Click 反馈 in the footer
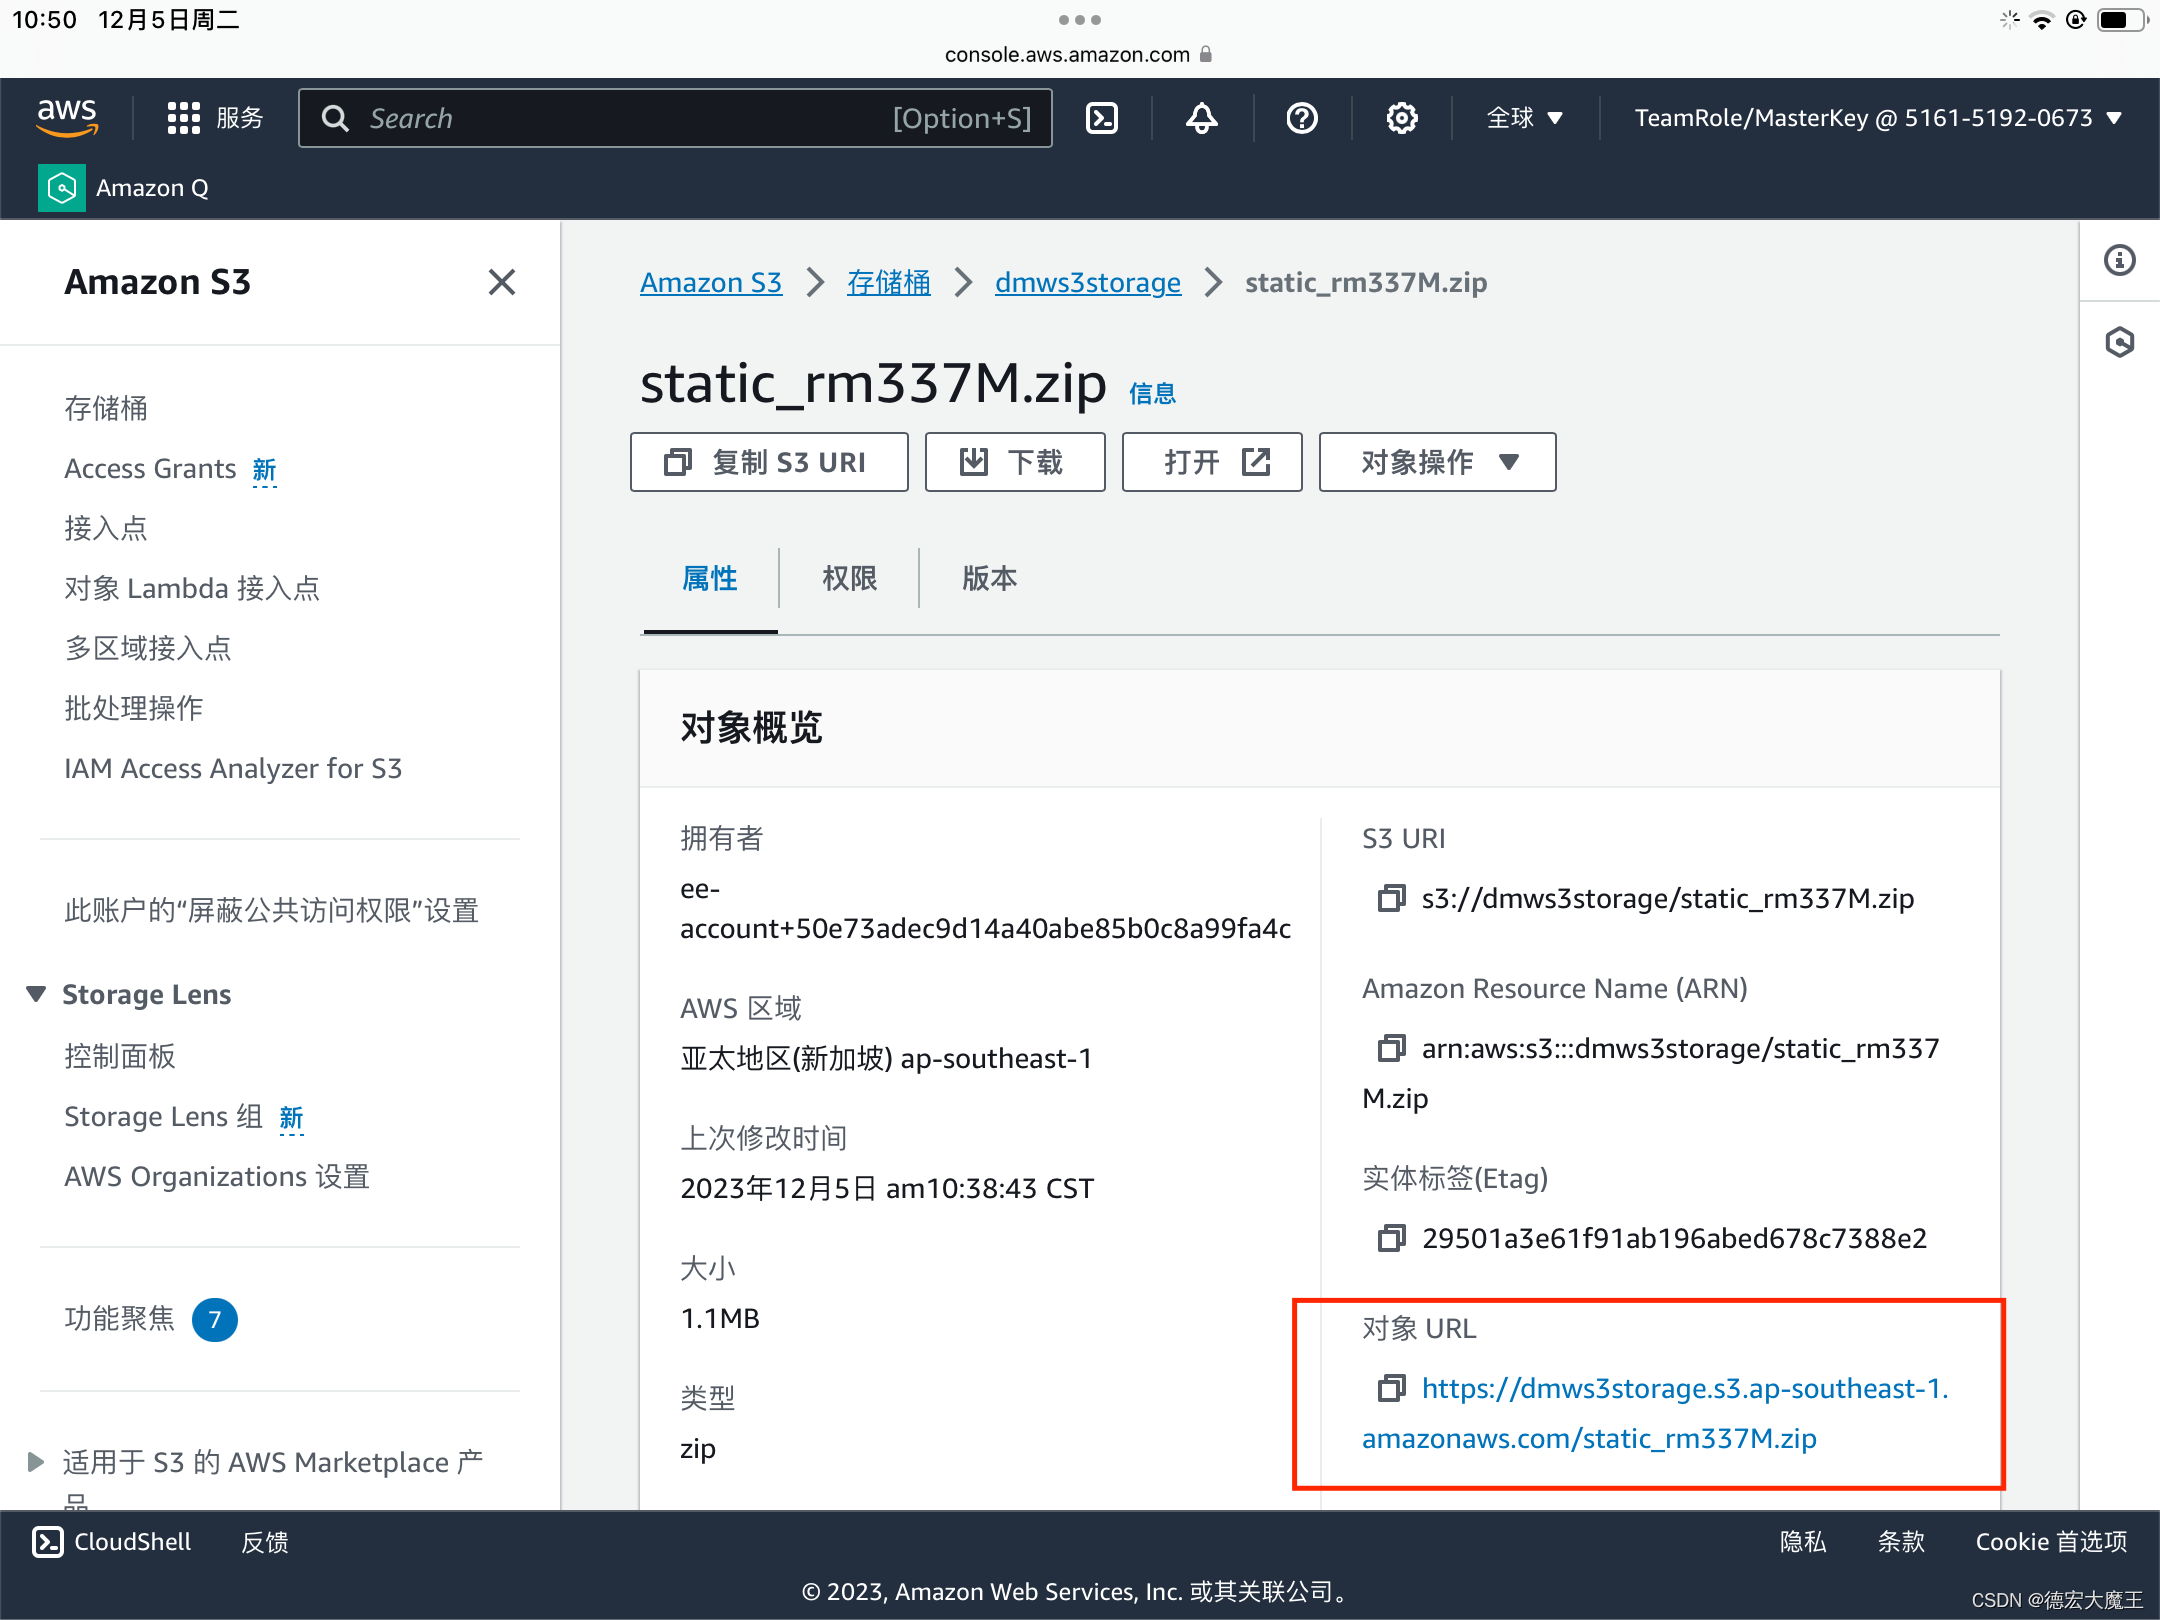This screenshot has width=2160, height=1620. pos(265,1542)
